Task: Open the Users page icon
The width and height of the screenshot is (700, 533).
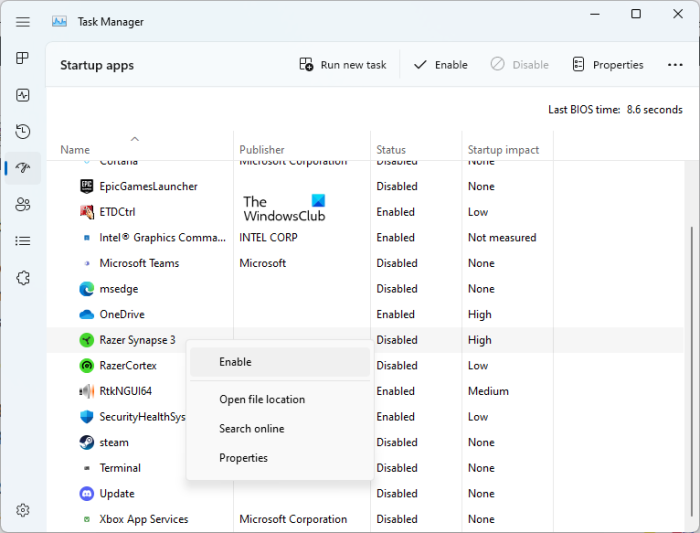Action: click(23, 204)
